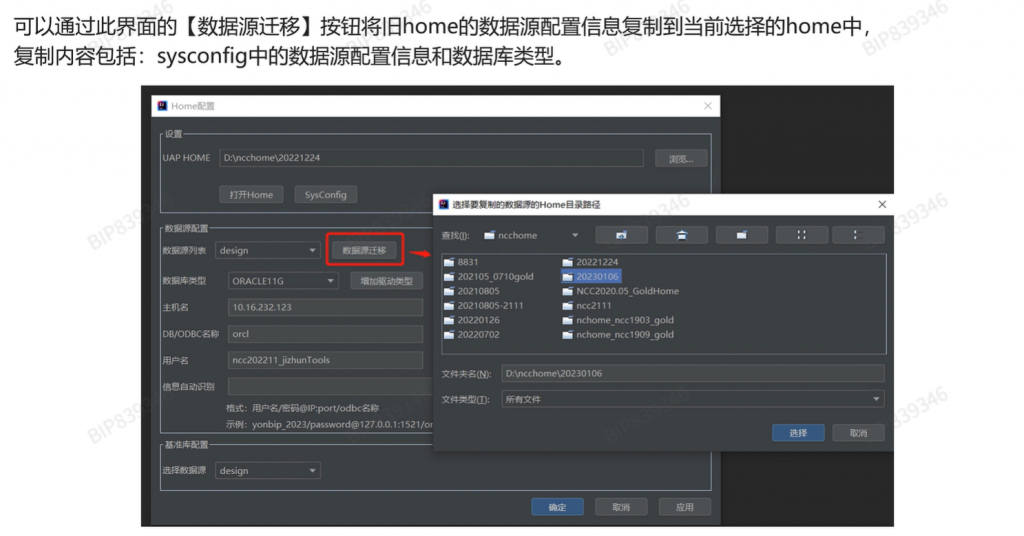Select the 8831 folder icon
Screen dimensions: 1024x536
[449, 262]
